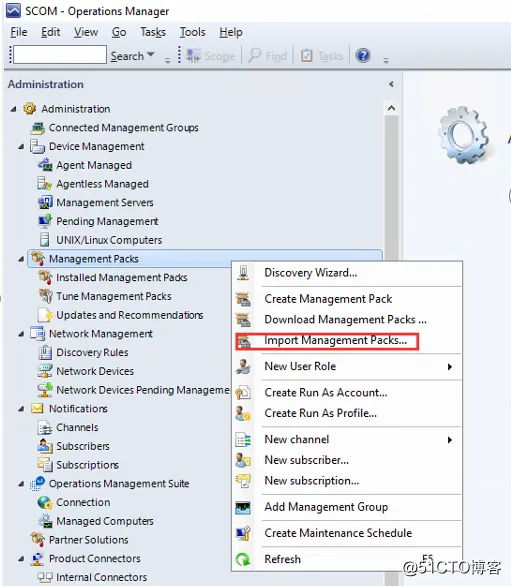This screenshot has width=511, height=586.
Task: Collapse the Management Packs node
Action: pyautogui.click(x=21, y=259)
